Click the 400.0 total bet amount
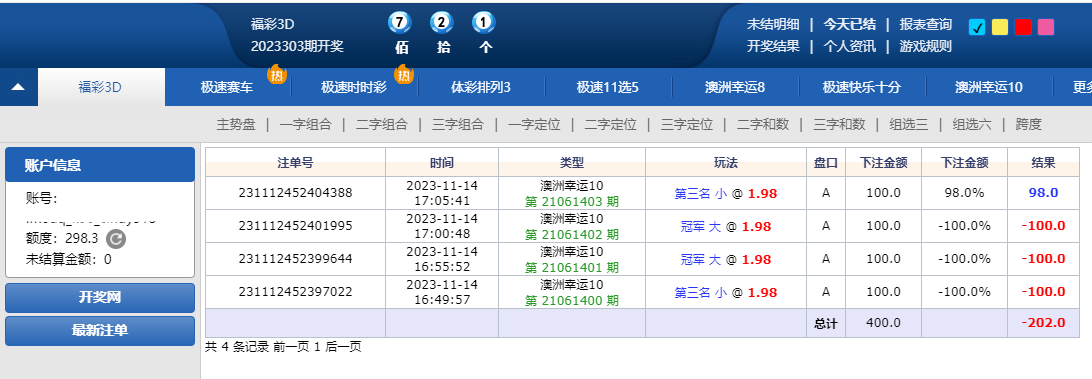This screenshot has height=379, width=1092. coord(883,323)
